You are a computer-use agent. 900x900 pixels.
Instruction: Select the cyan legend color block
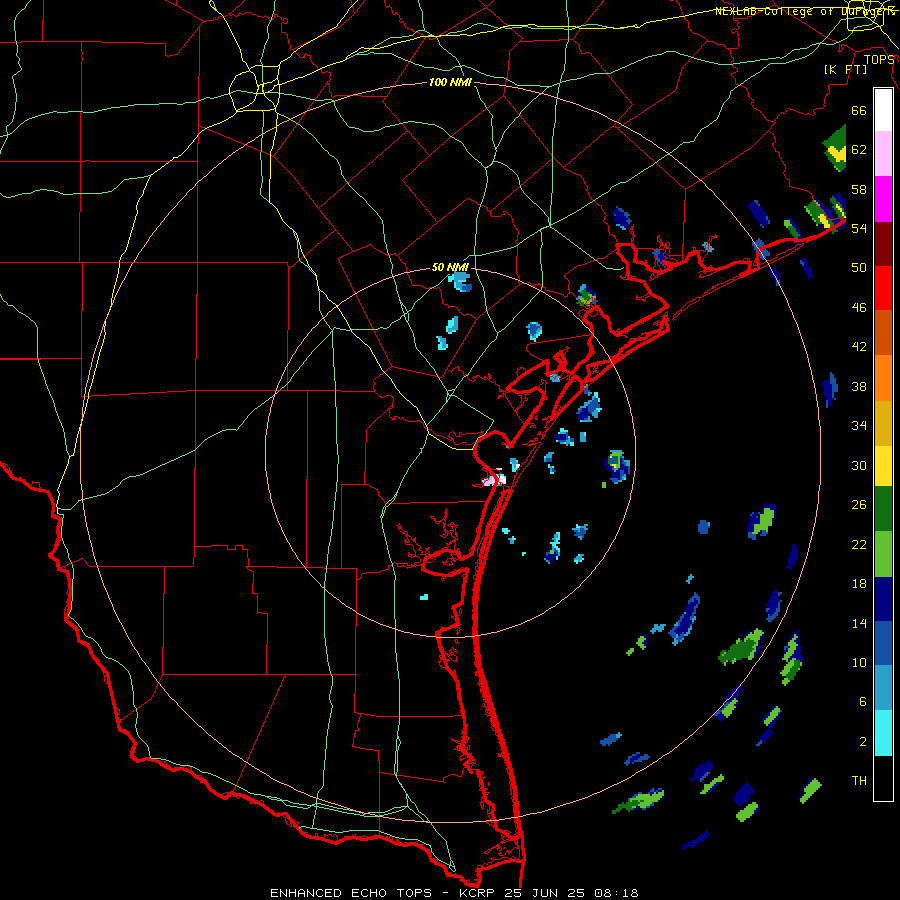[883, 733]
